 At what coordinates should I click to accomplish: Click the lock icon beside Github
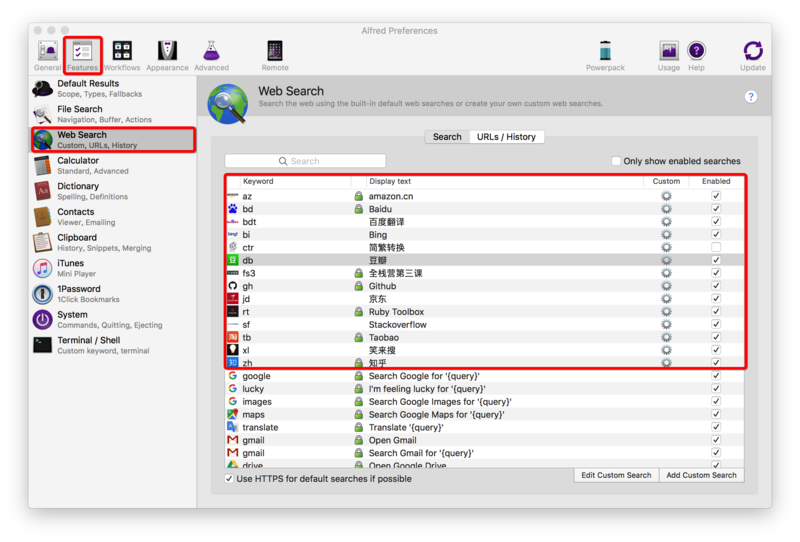click(359, 286)
